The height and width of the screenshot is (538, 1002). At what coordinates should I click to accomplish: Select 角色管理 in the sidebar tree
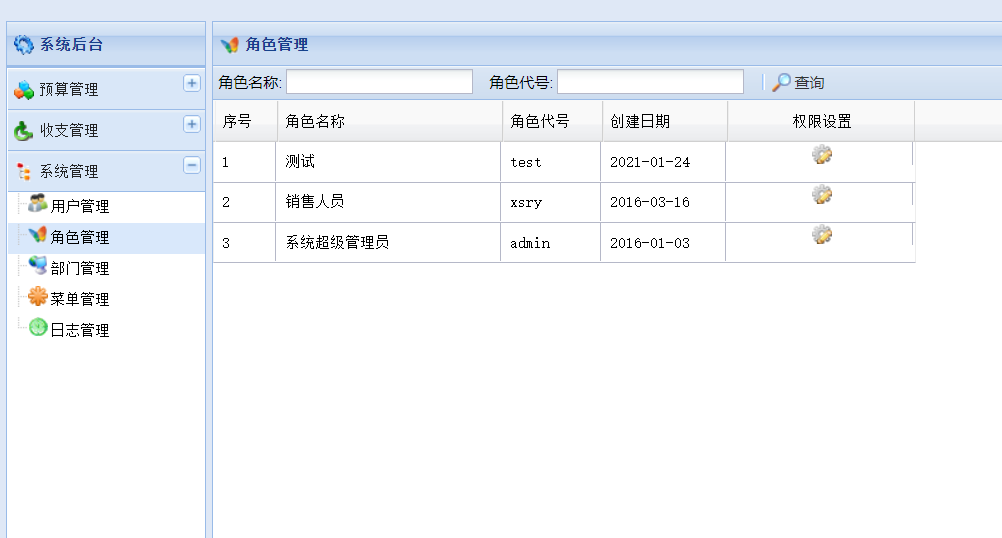(x=80, y=238)
